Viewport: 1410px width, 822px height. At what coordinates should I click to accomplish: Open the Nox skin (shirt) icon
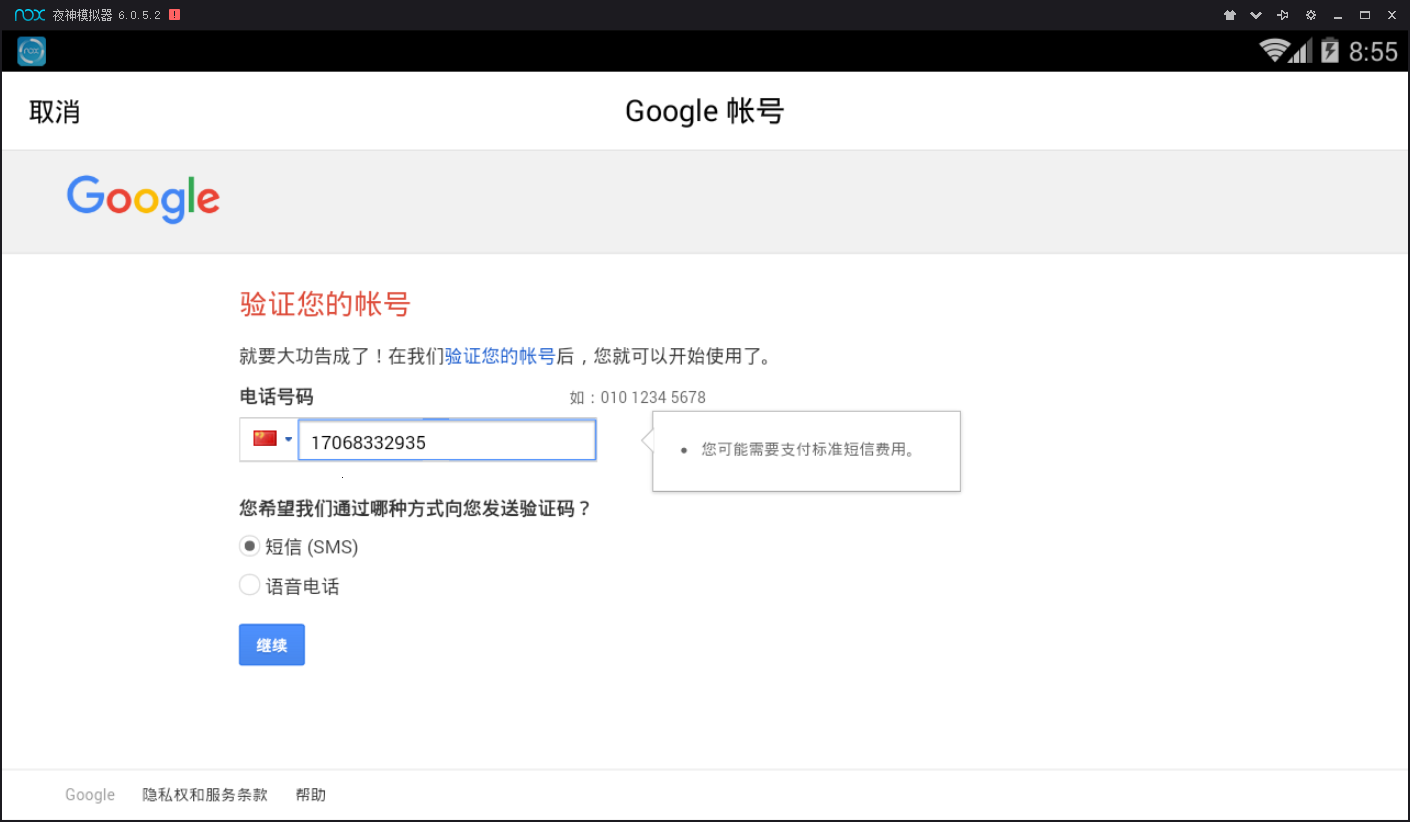(1229, 15)
